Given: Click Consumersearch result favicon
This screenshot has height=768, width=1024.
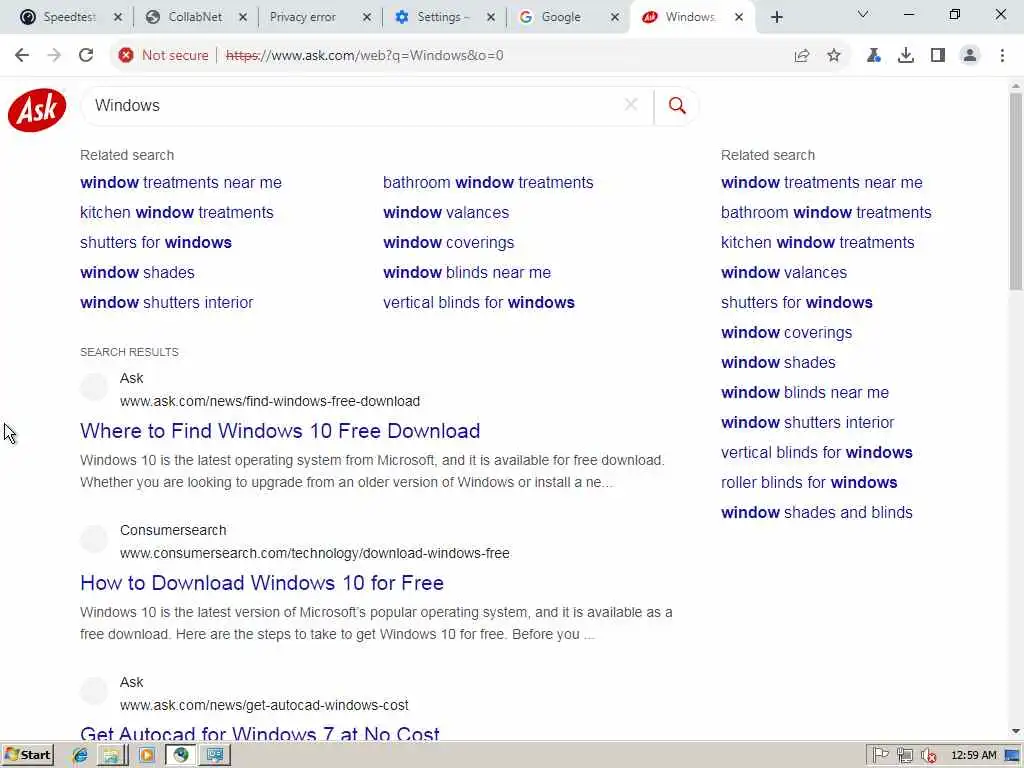Looking at the screenshot, I should 94,539.
